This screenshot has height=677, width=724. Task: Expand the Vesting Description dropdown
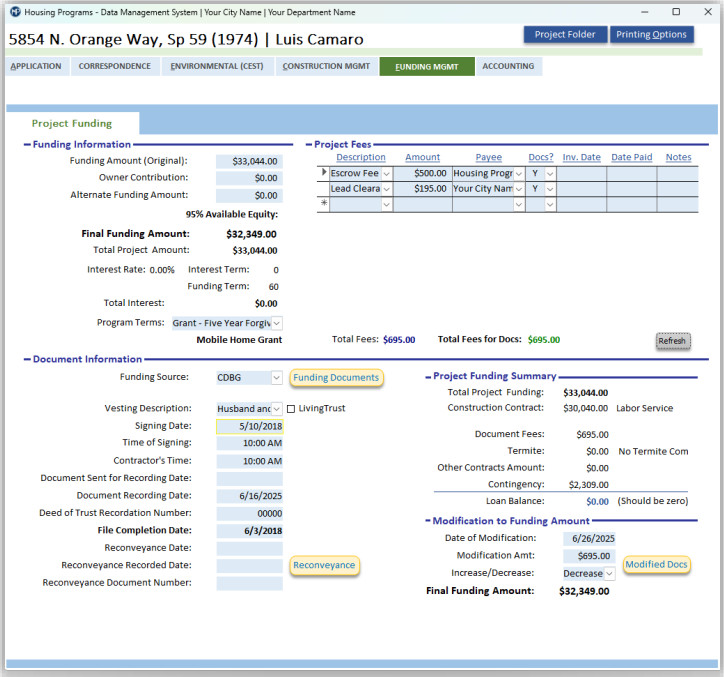(x=277, y=409)
